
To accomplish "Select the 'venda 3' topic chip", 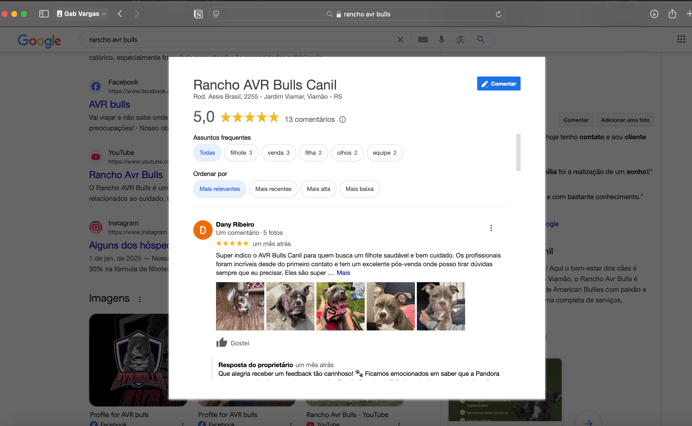I will point(278,153).
